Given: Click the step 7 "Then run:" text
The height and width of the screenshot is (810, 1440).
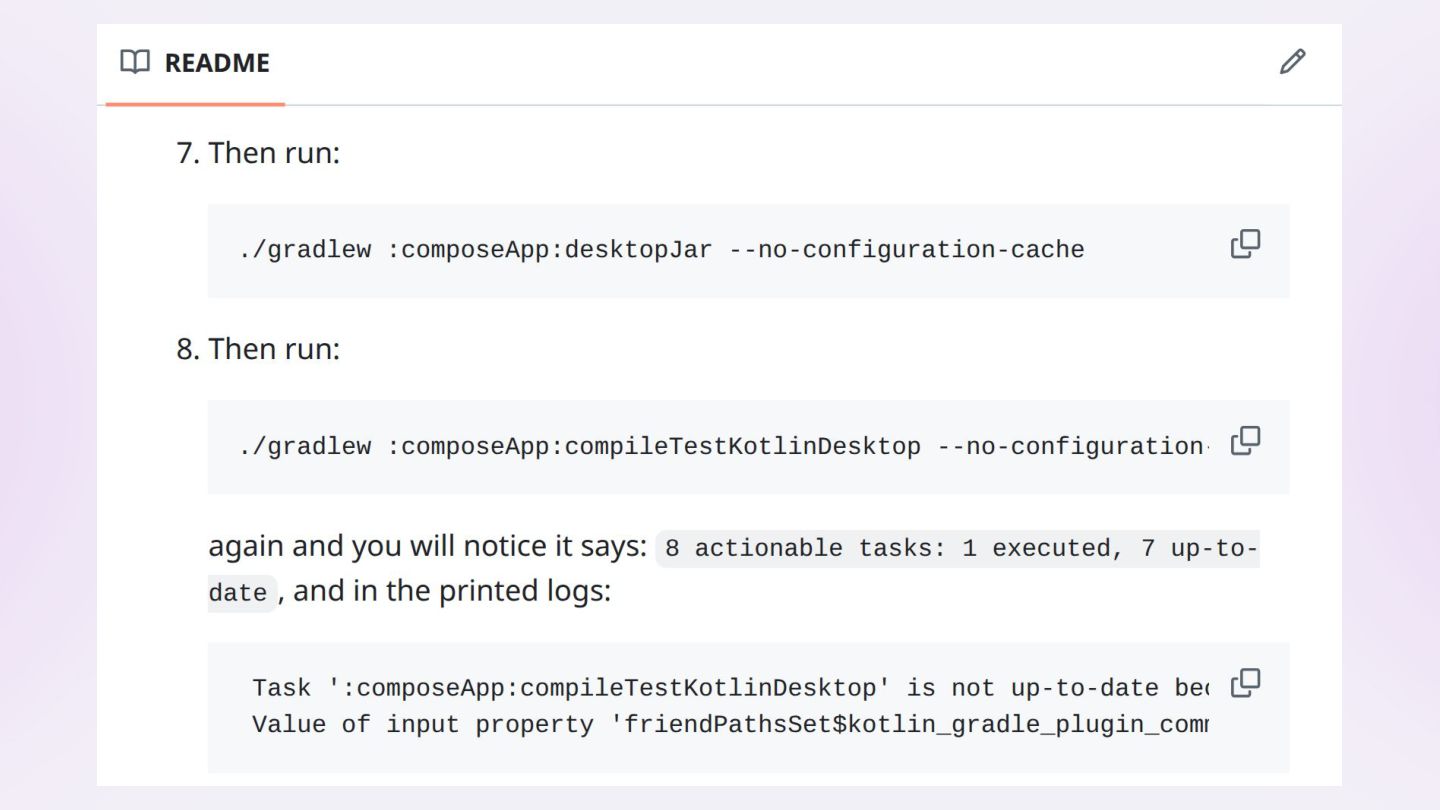Looking at the screenshot, I should click(x=274, y=153).
